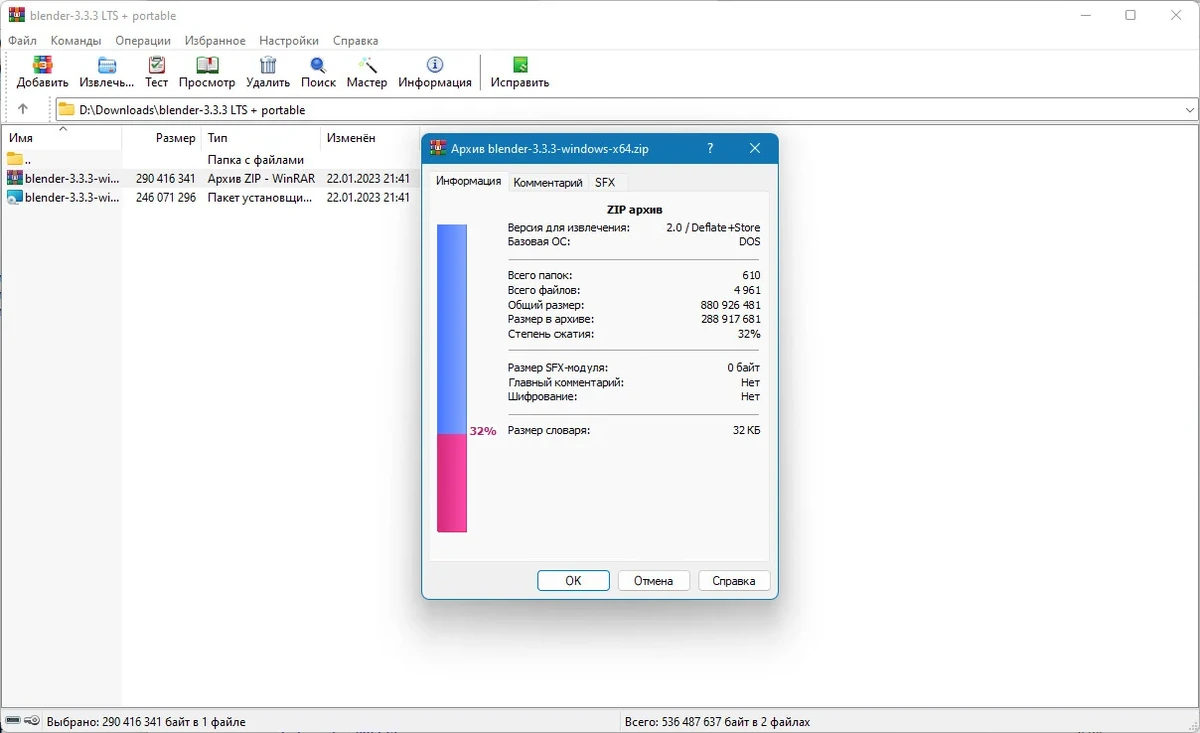
Task: Click the '2.0 / Deflate+Store' version value
Action: (x=713, y=227)
